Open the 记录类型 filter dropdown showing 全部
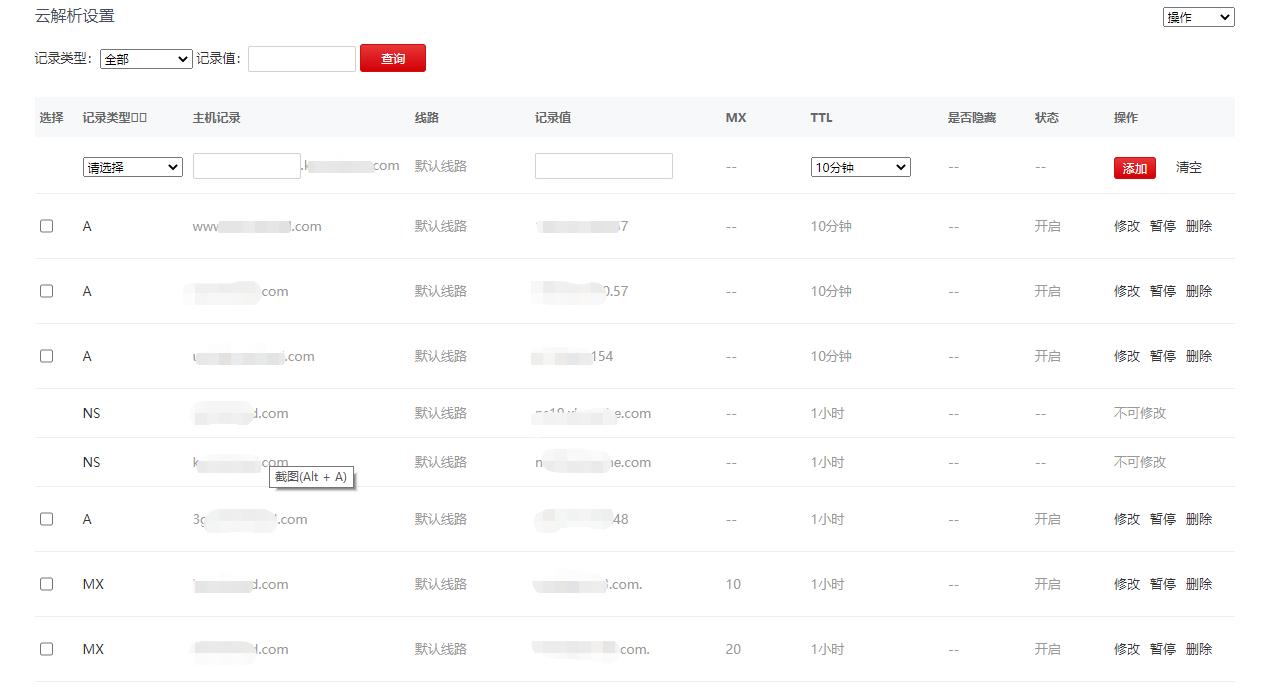This screenshot has width=1267, height=685. pyautogui.click(x=145, y=59)
